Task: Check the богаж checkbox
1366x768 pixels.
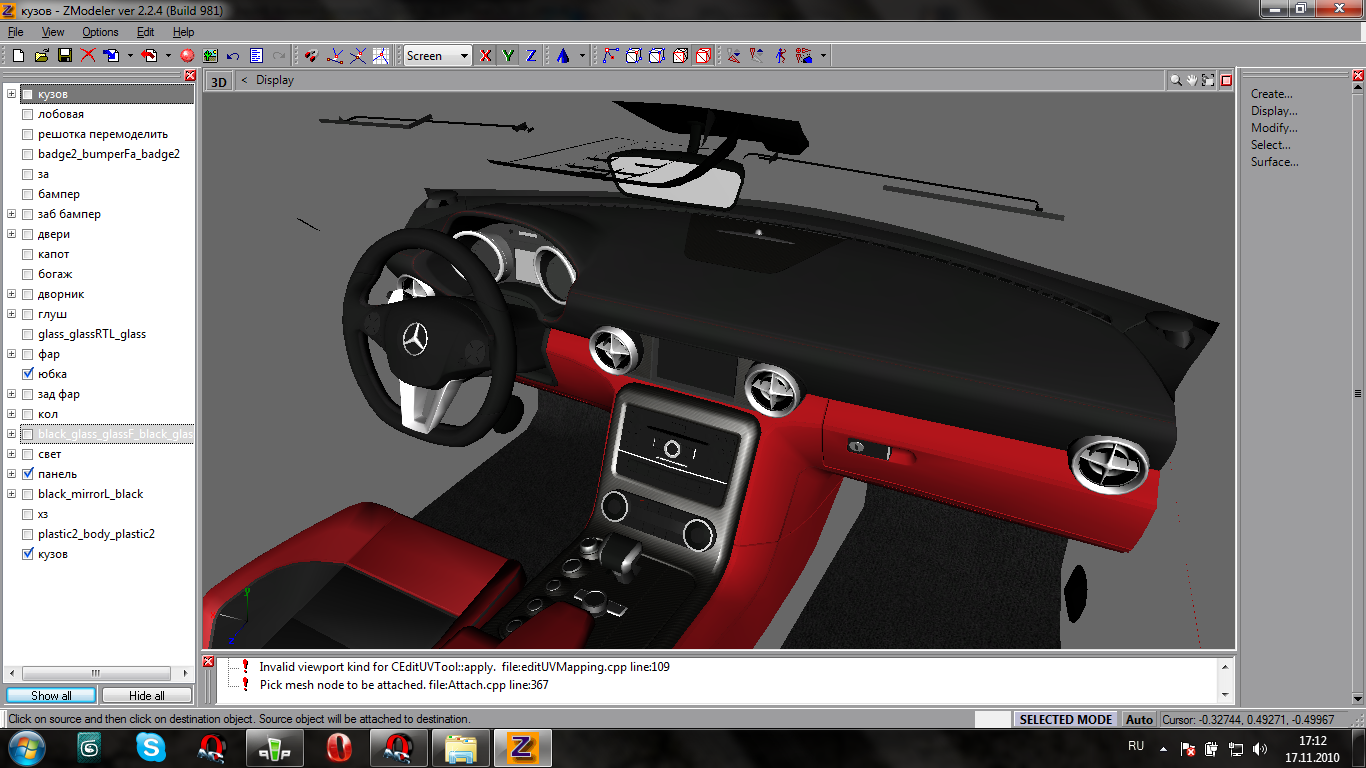Action: [28, 274]
